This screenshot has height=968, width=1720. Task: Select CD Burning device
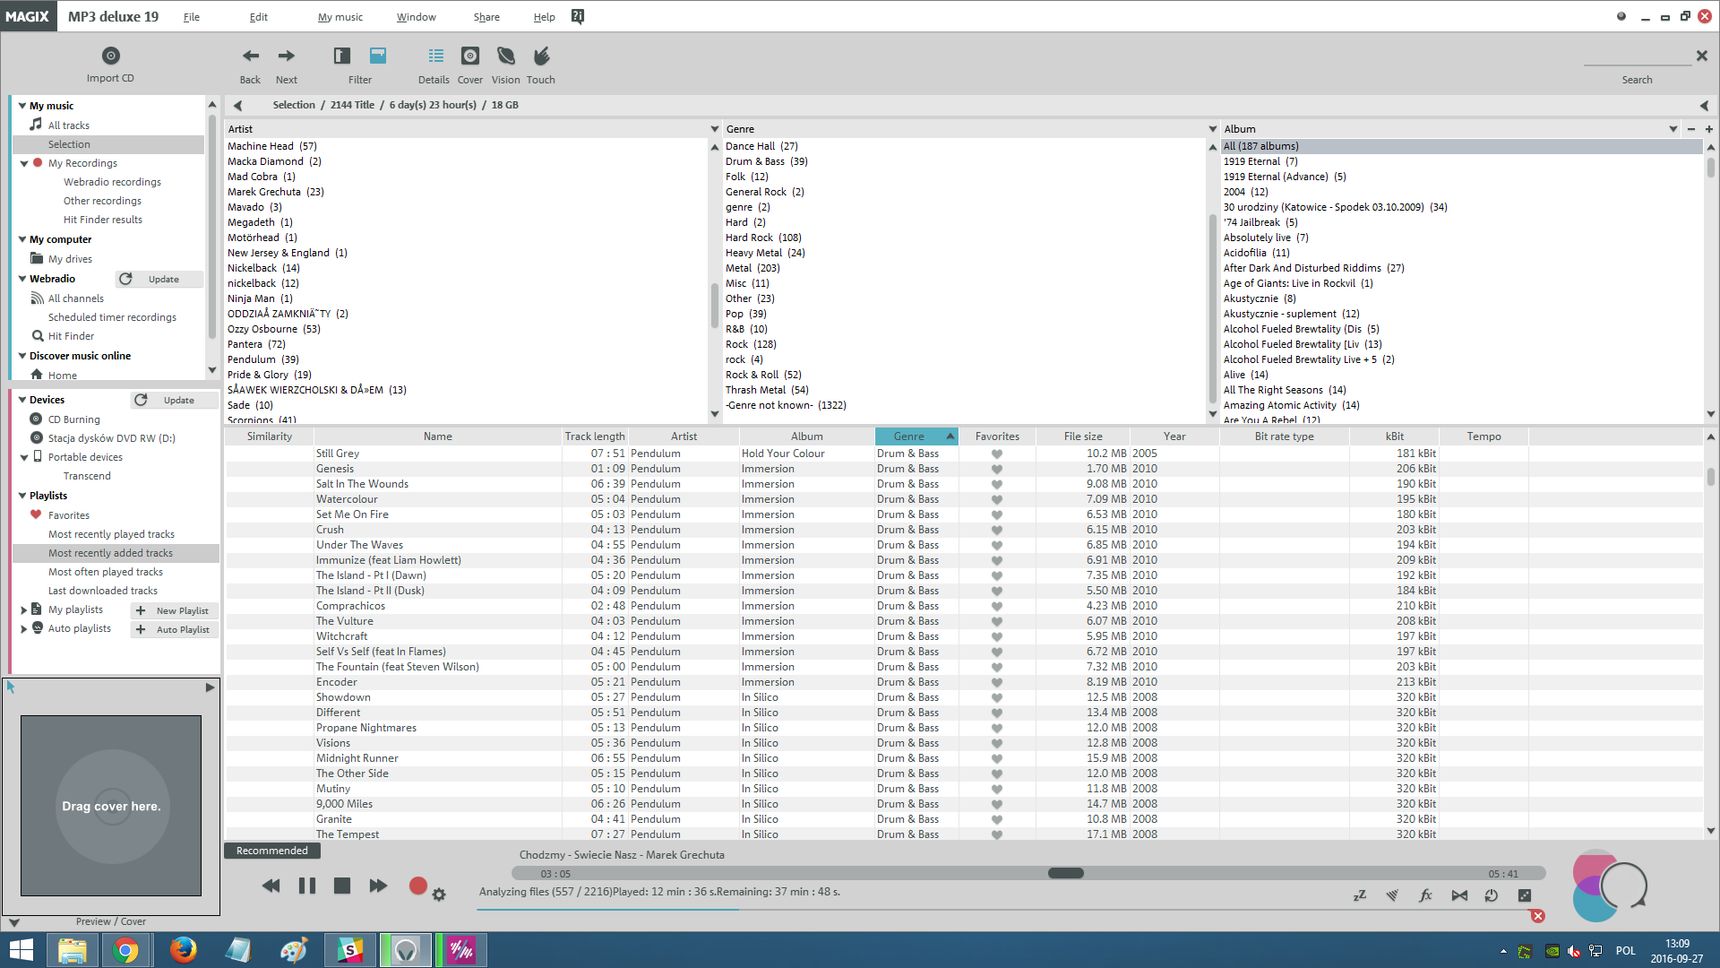click(x=74, y=419)
